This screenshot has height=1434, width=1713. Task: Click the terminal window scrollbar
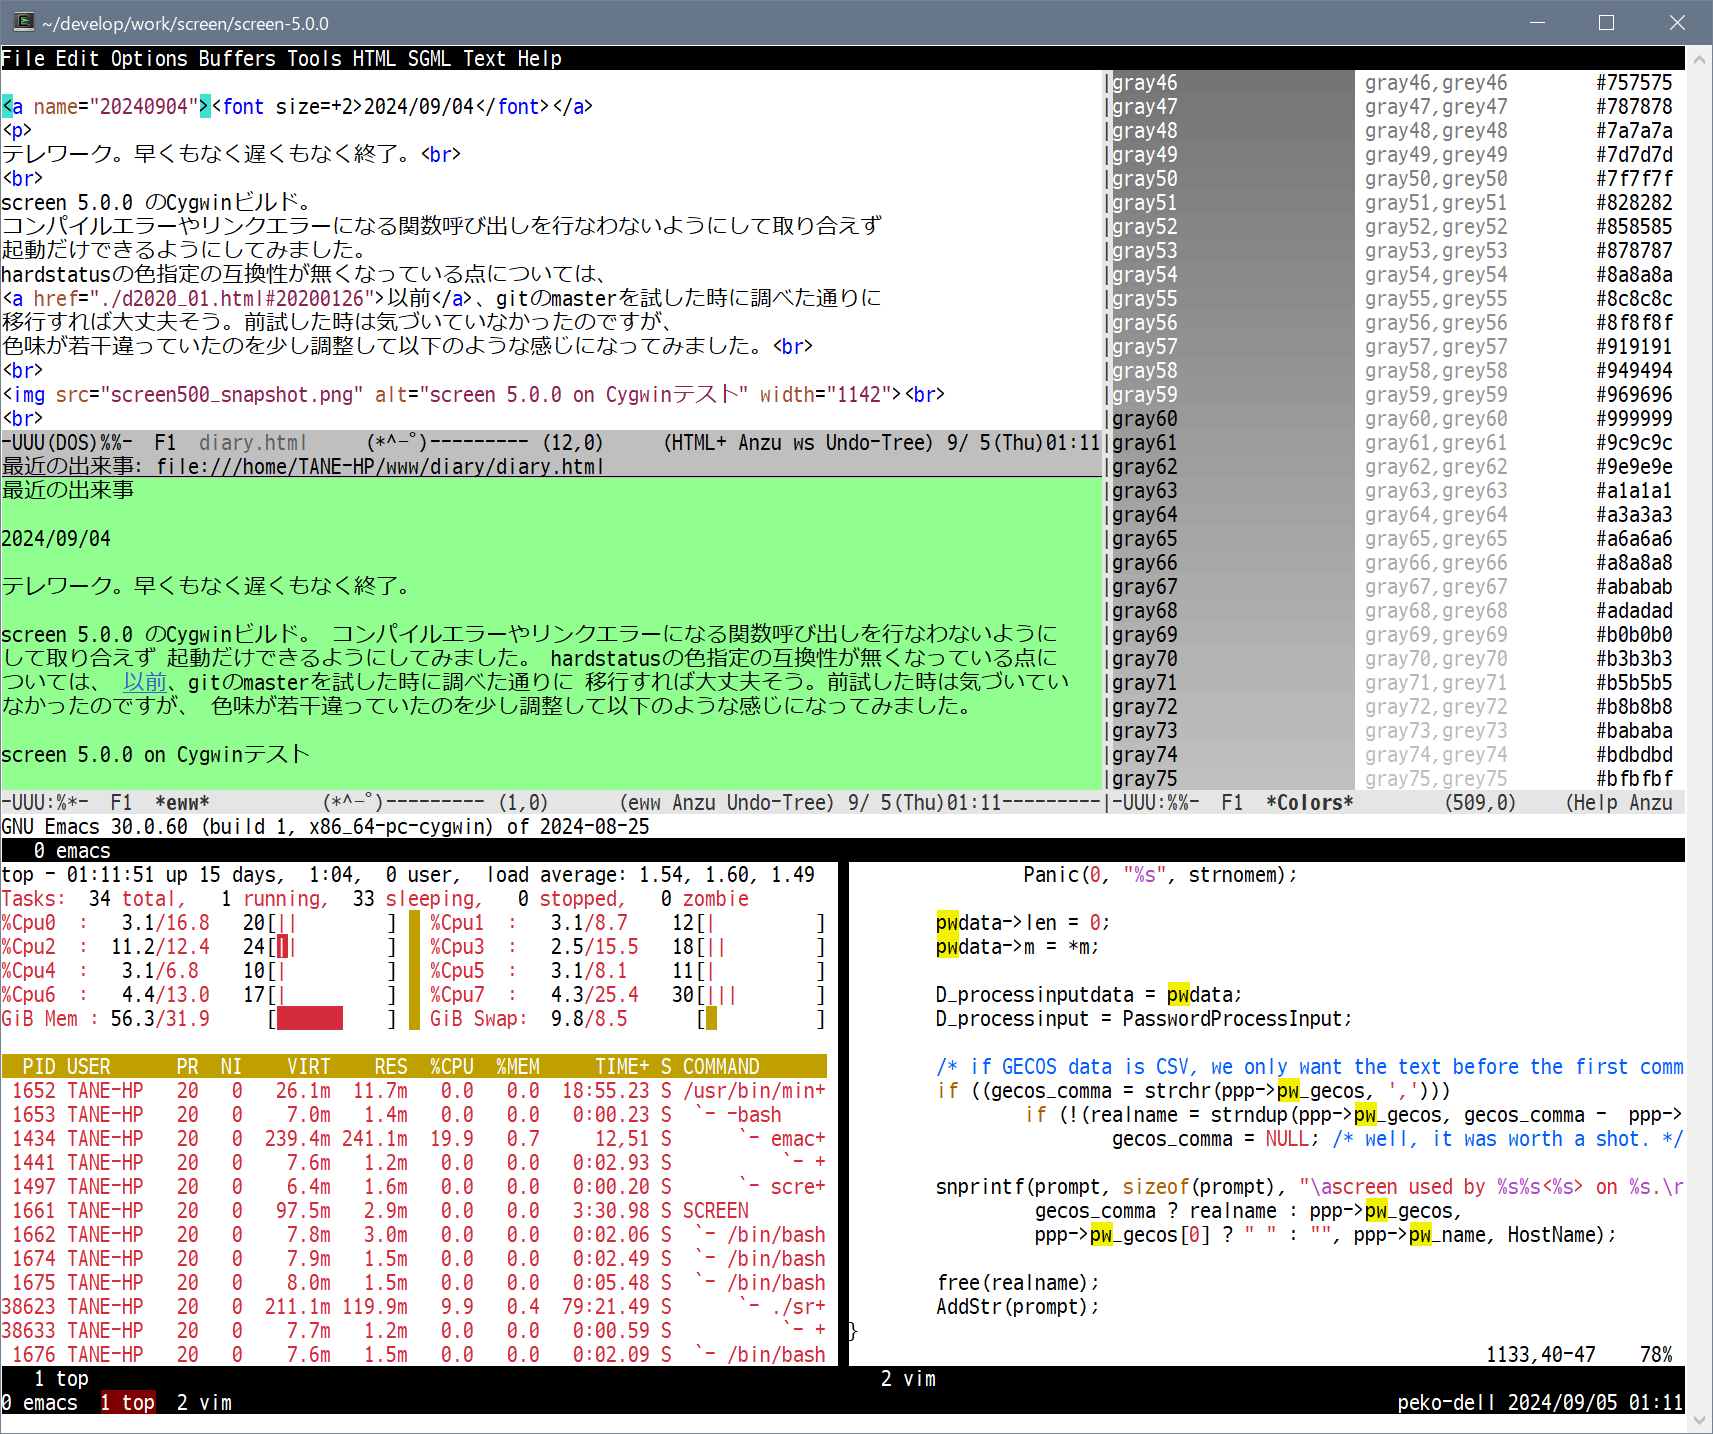pos(1699,740)
